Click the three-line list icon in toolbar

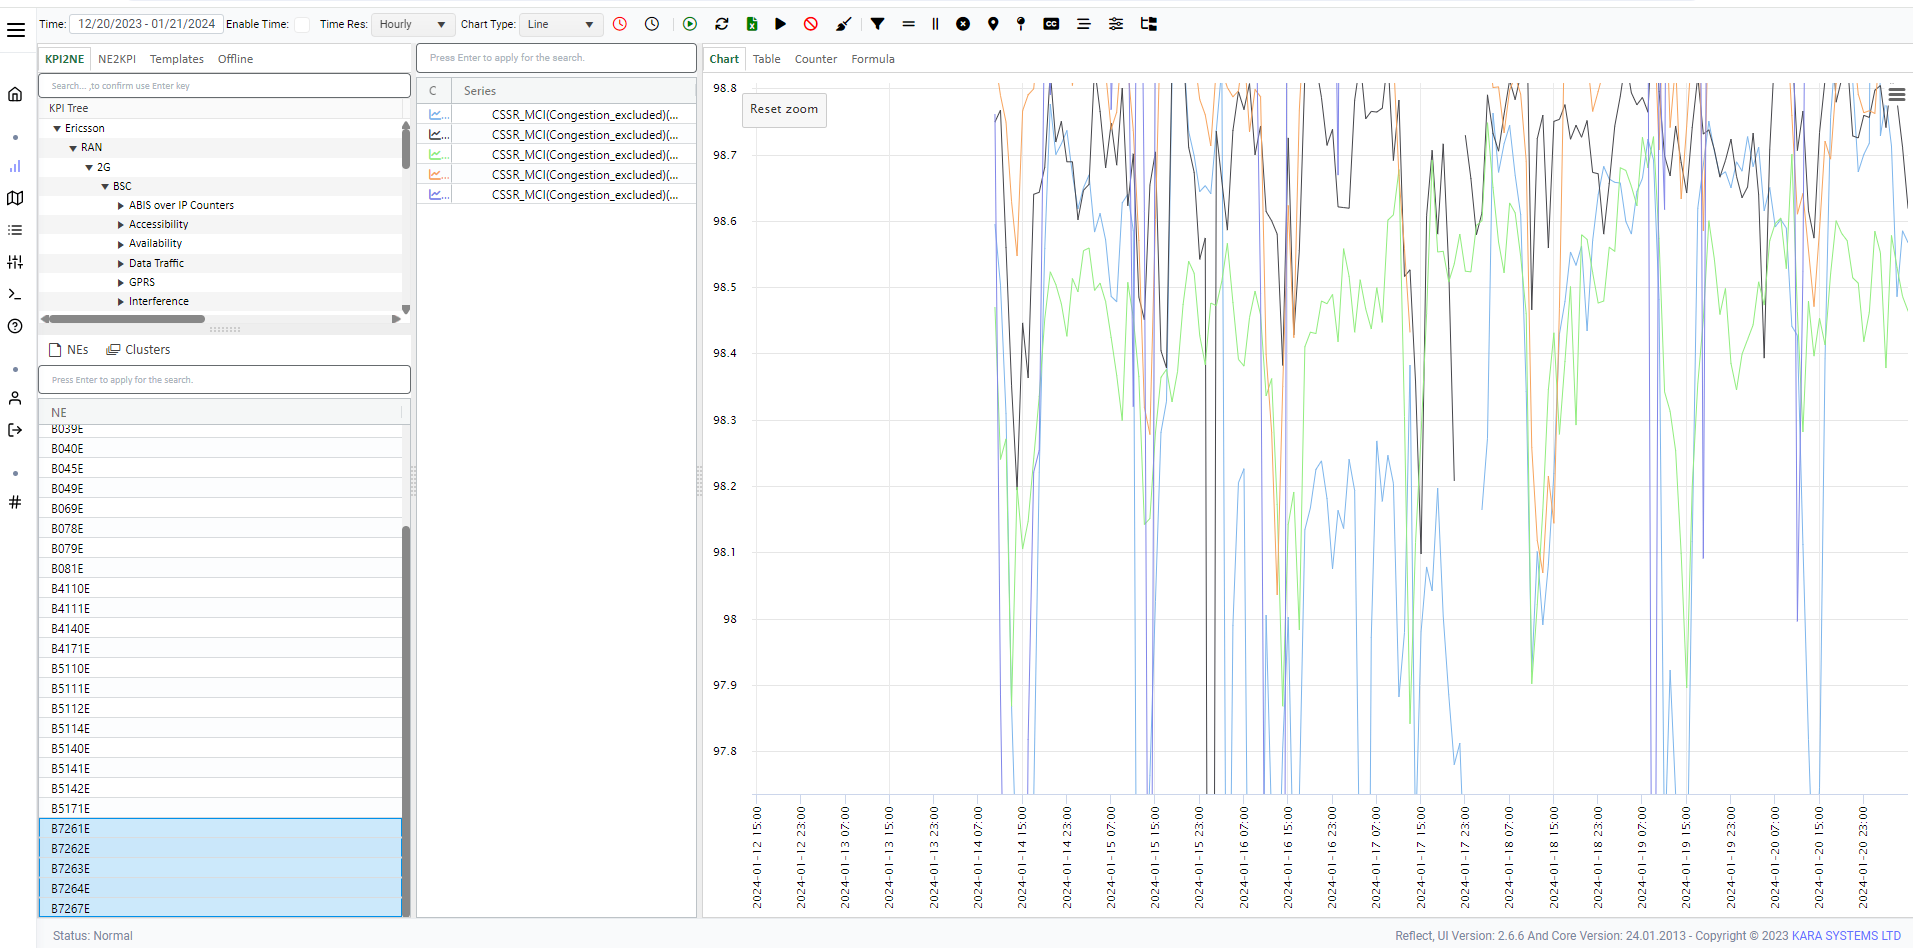(1083, 24)
